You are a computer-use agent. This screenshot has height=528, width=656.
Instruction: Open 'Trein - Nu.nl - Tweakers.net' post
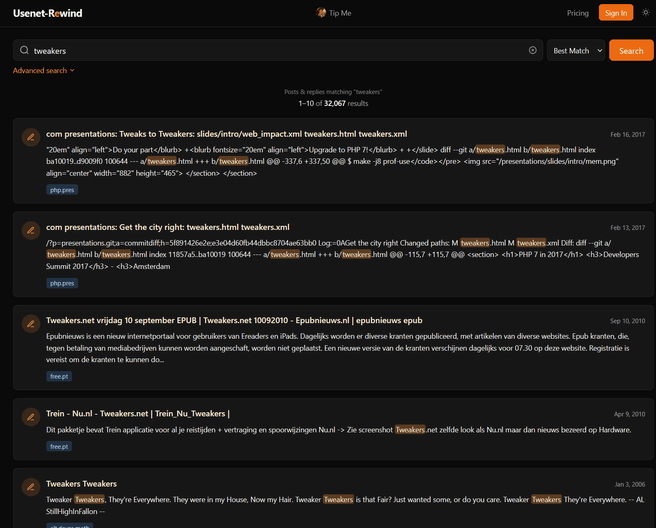coord(138,414)
